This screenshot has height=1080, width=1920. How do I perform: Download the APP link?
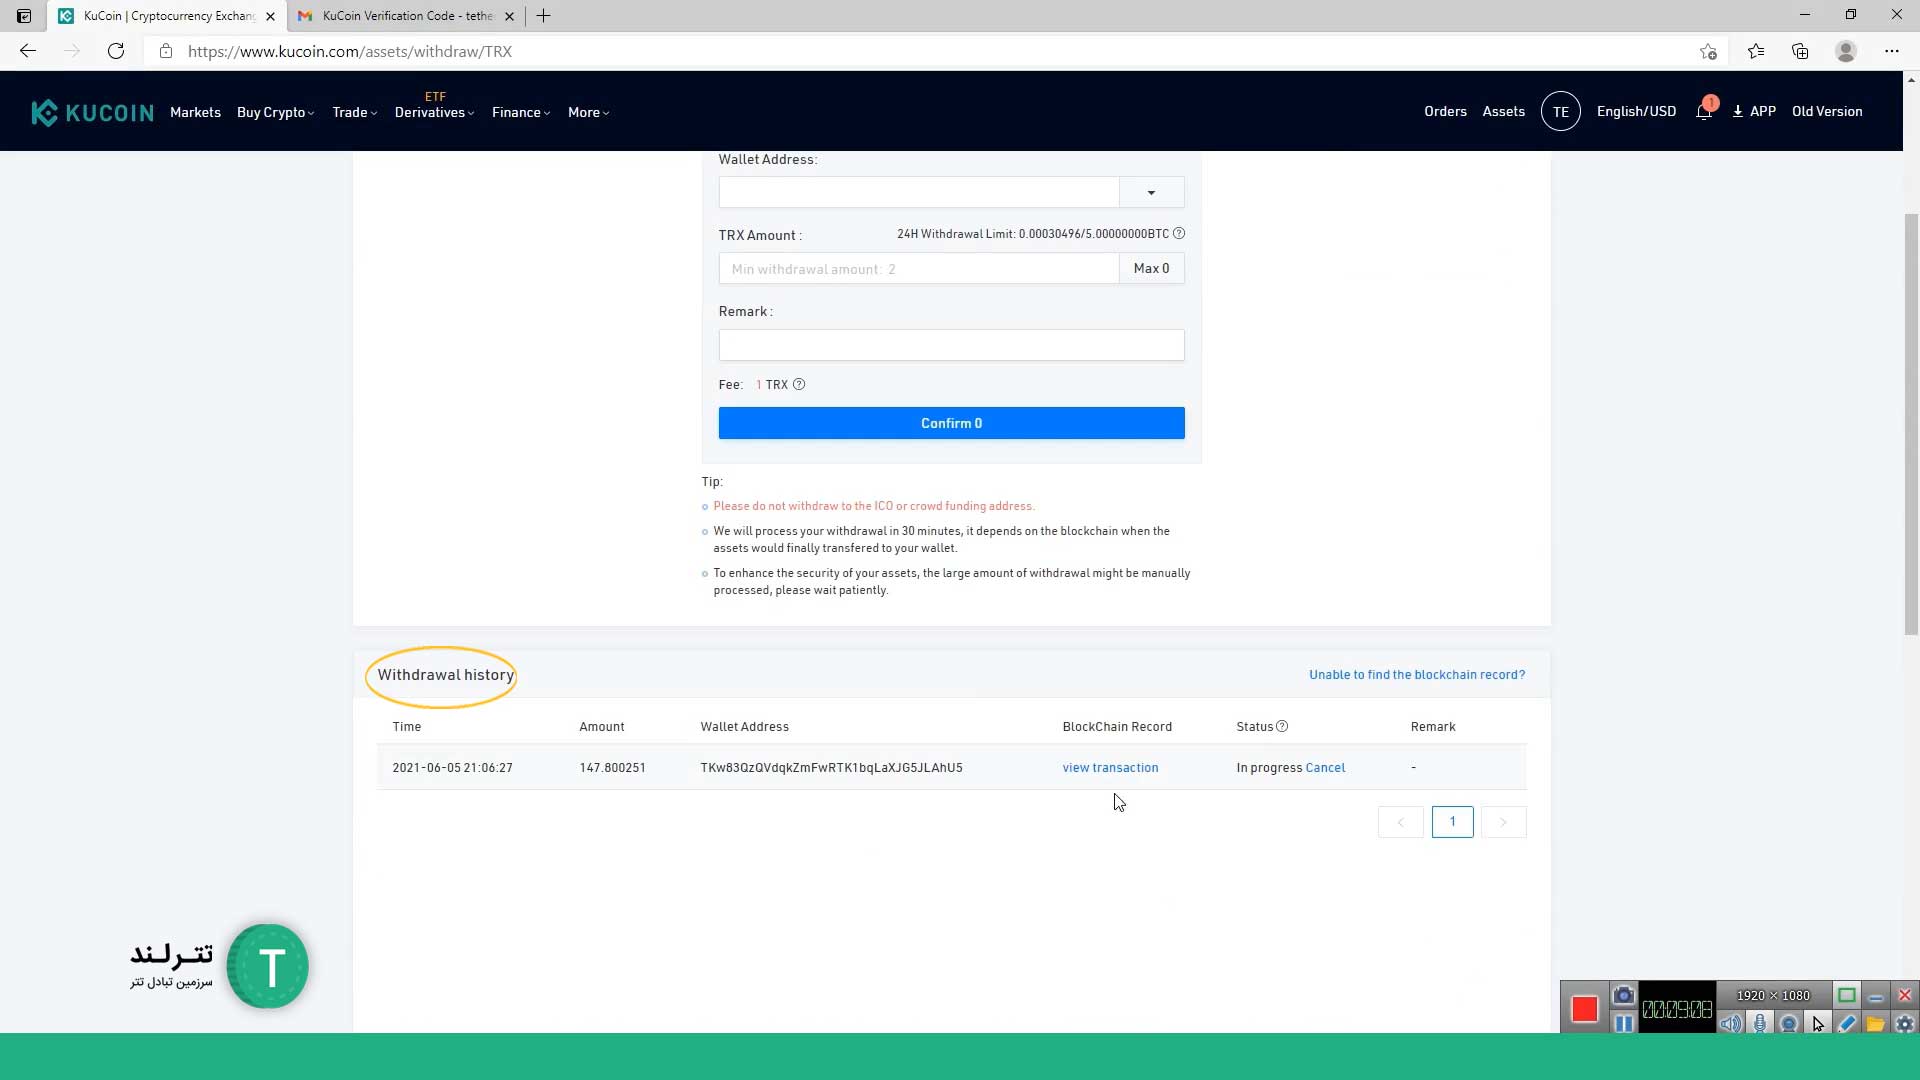(1754, 111)
